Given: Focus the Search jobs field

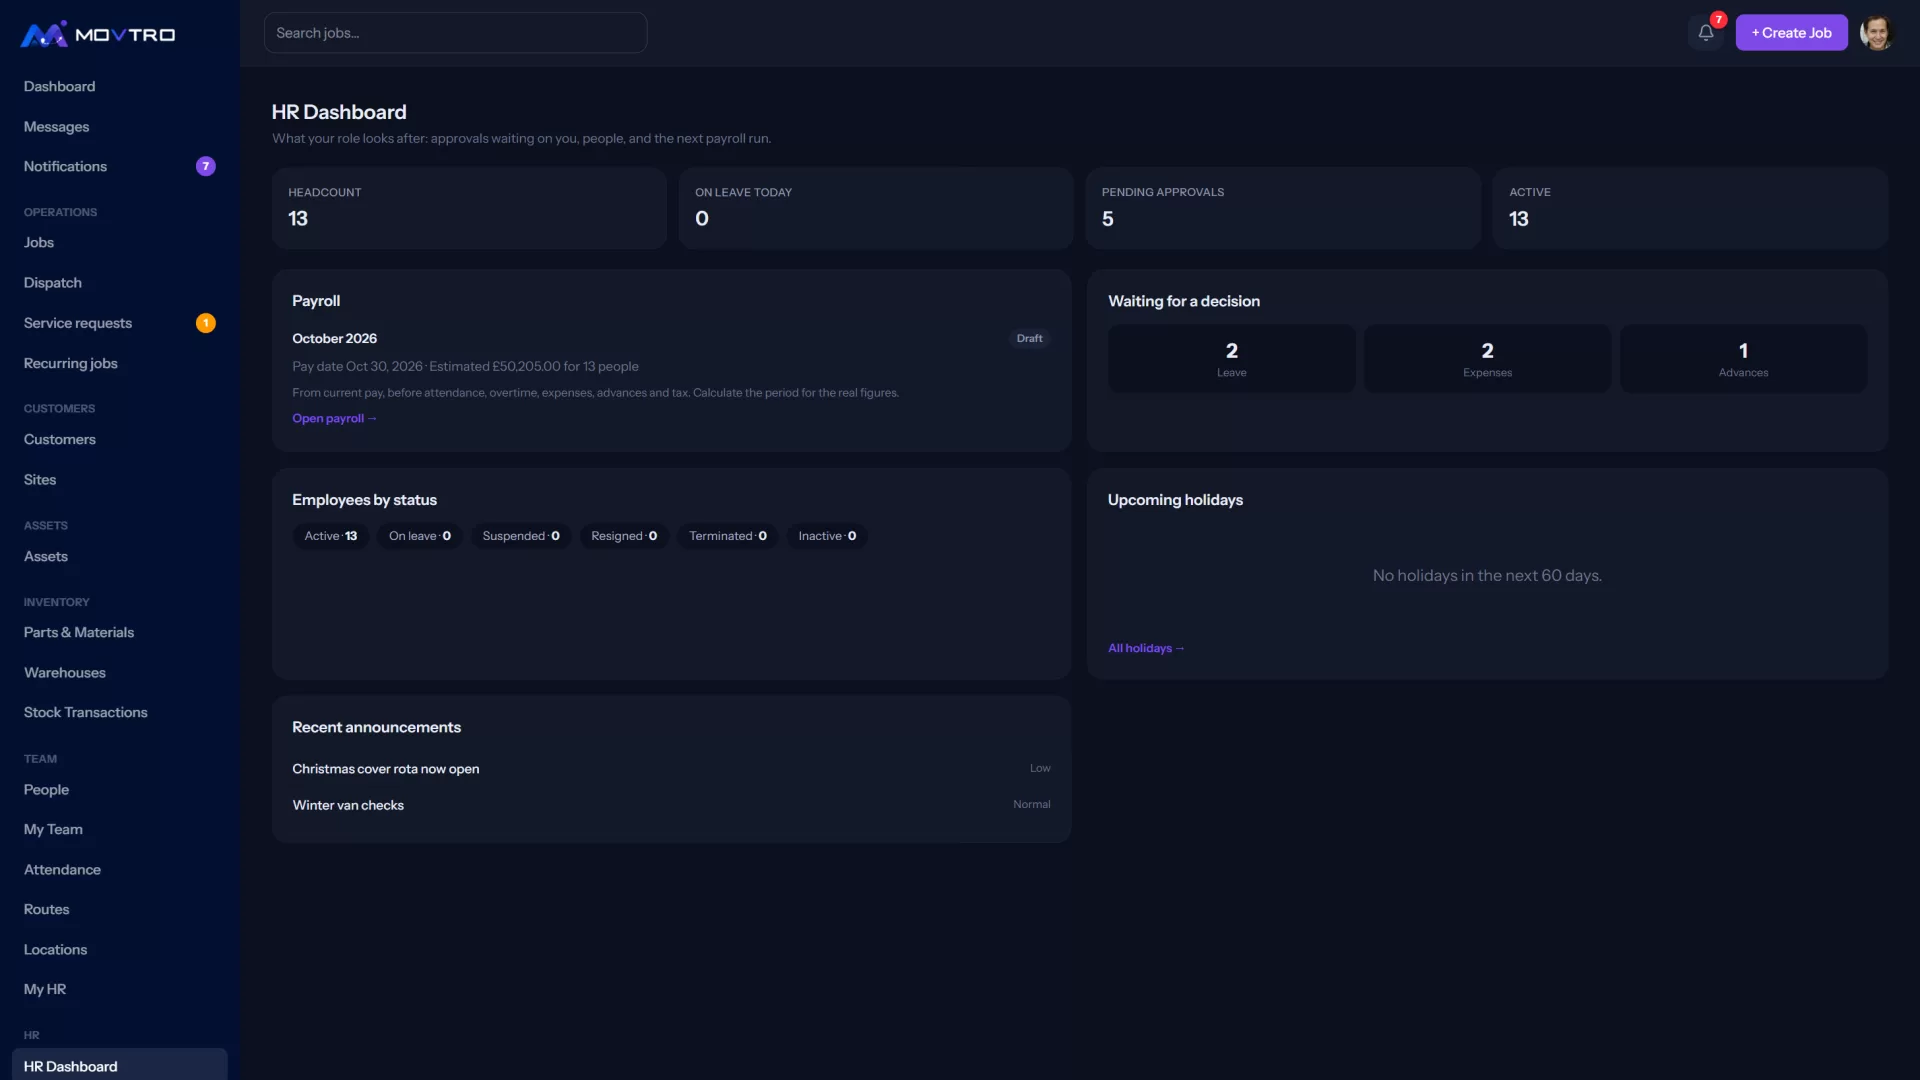Looking at the screenshot, I should point(455,33).
